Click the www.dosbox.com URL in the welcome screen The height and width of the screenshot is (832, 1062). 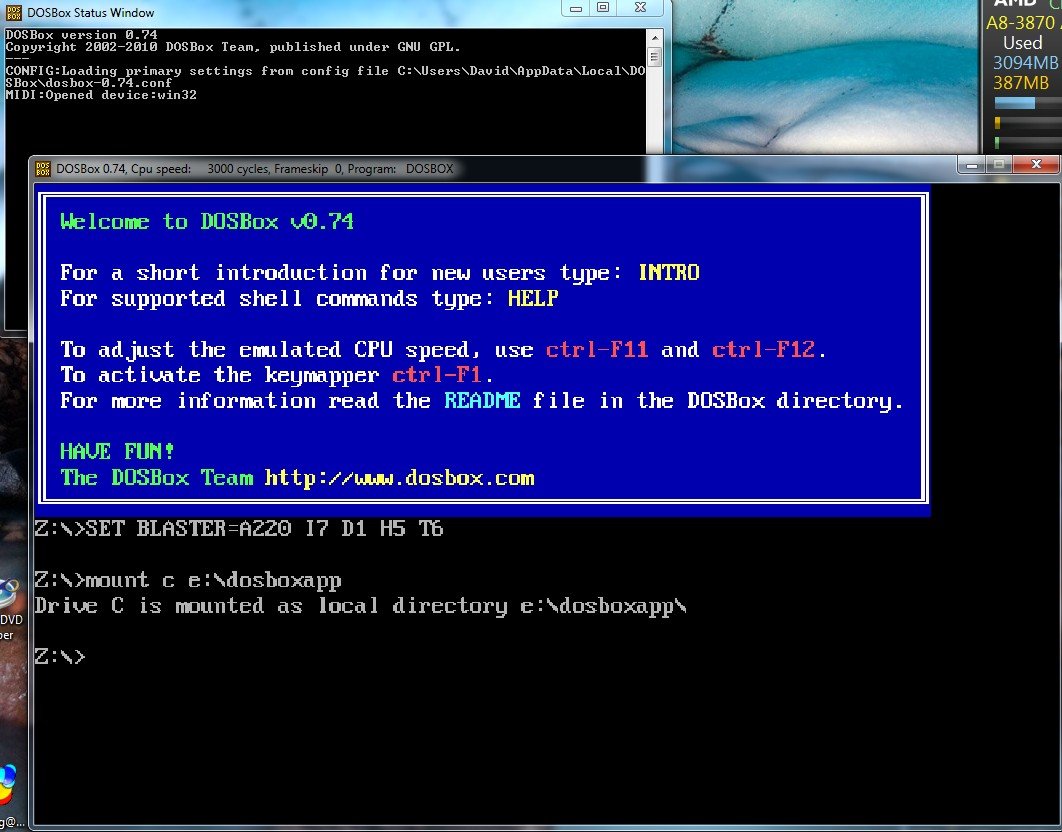(x=399, y=478)
